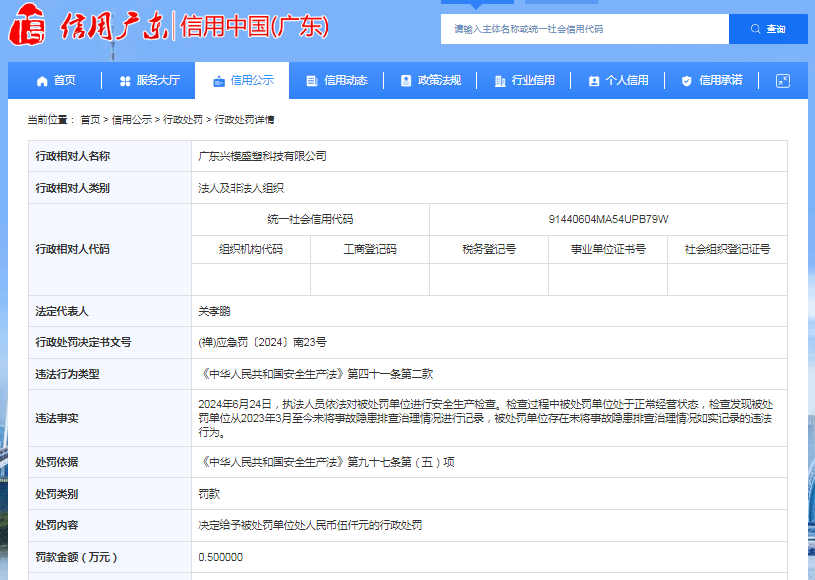Click the shield icon beside 信用承诺
Image resolution: width=815 pixels, height=580 pixels.
tap(686, 81)
